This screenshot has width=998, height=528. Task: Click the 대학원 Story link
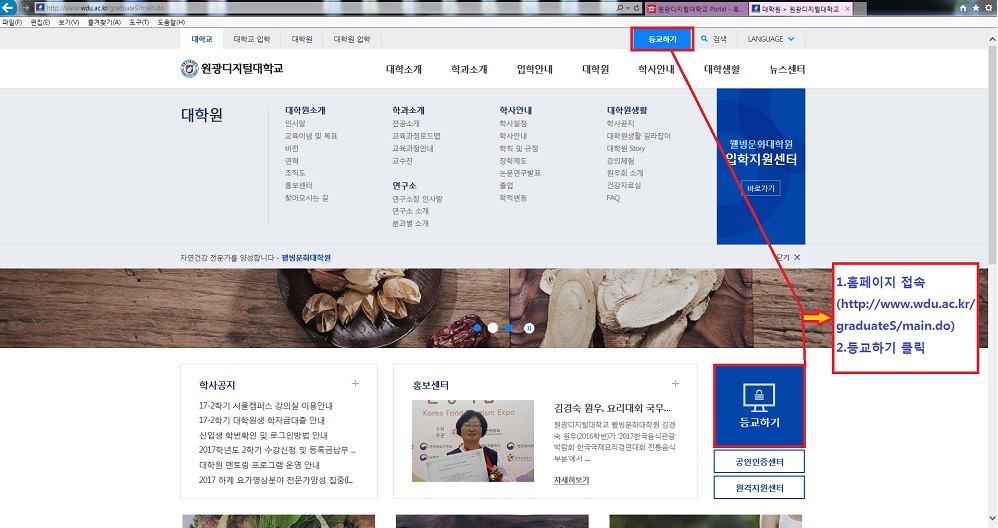coord(626,148)
